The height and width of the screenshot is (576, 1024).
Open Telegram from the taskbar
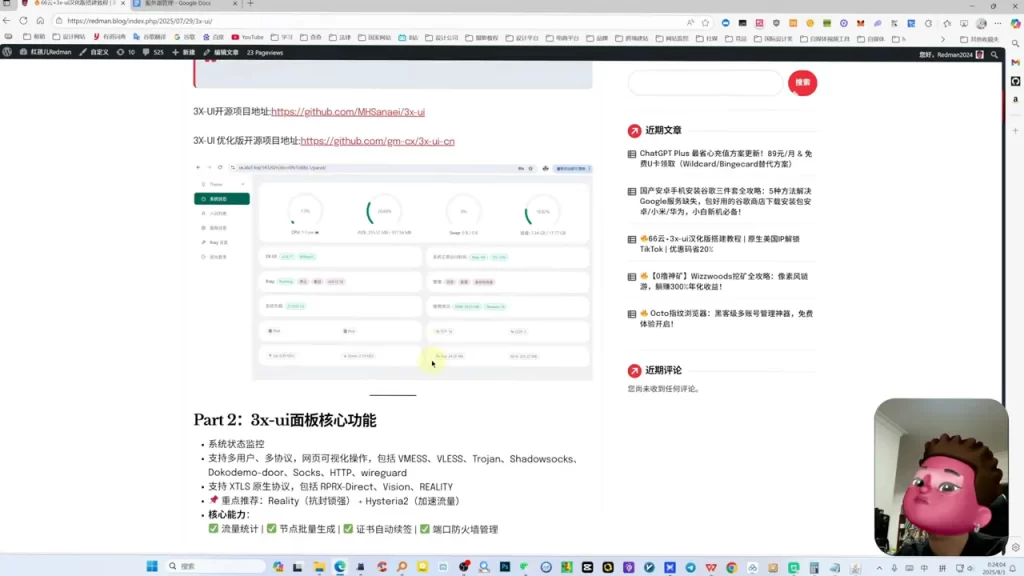690,568
